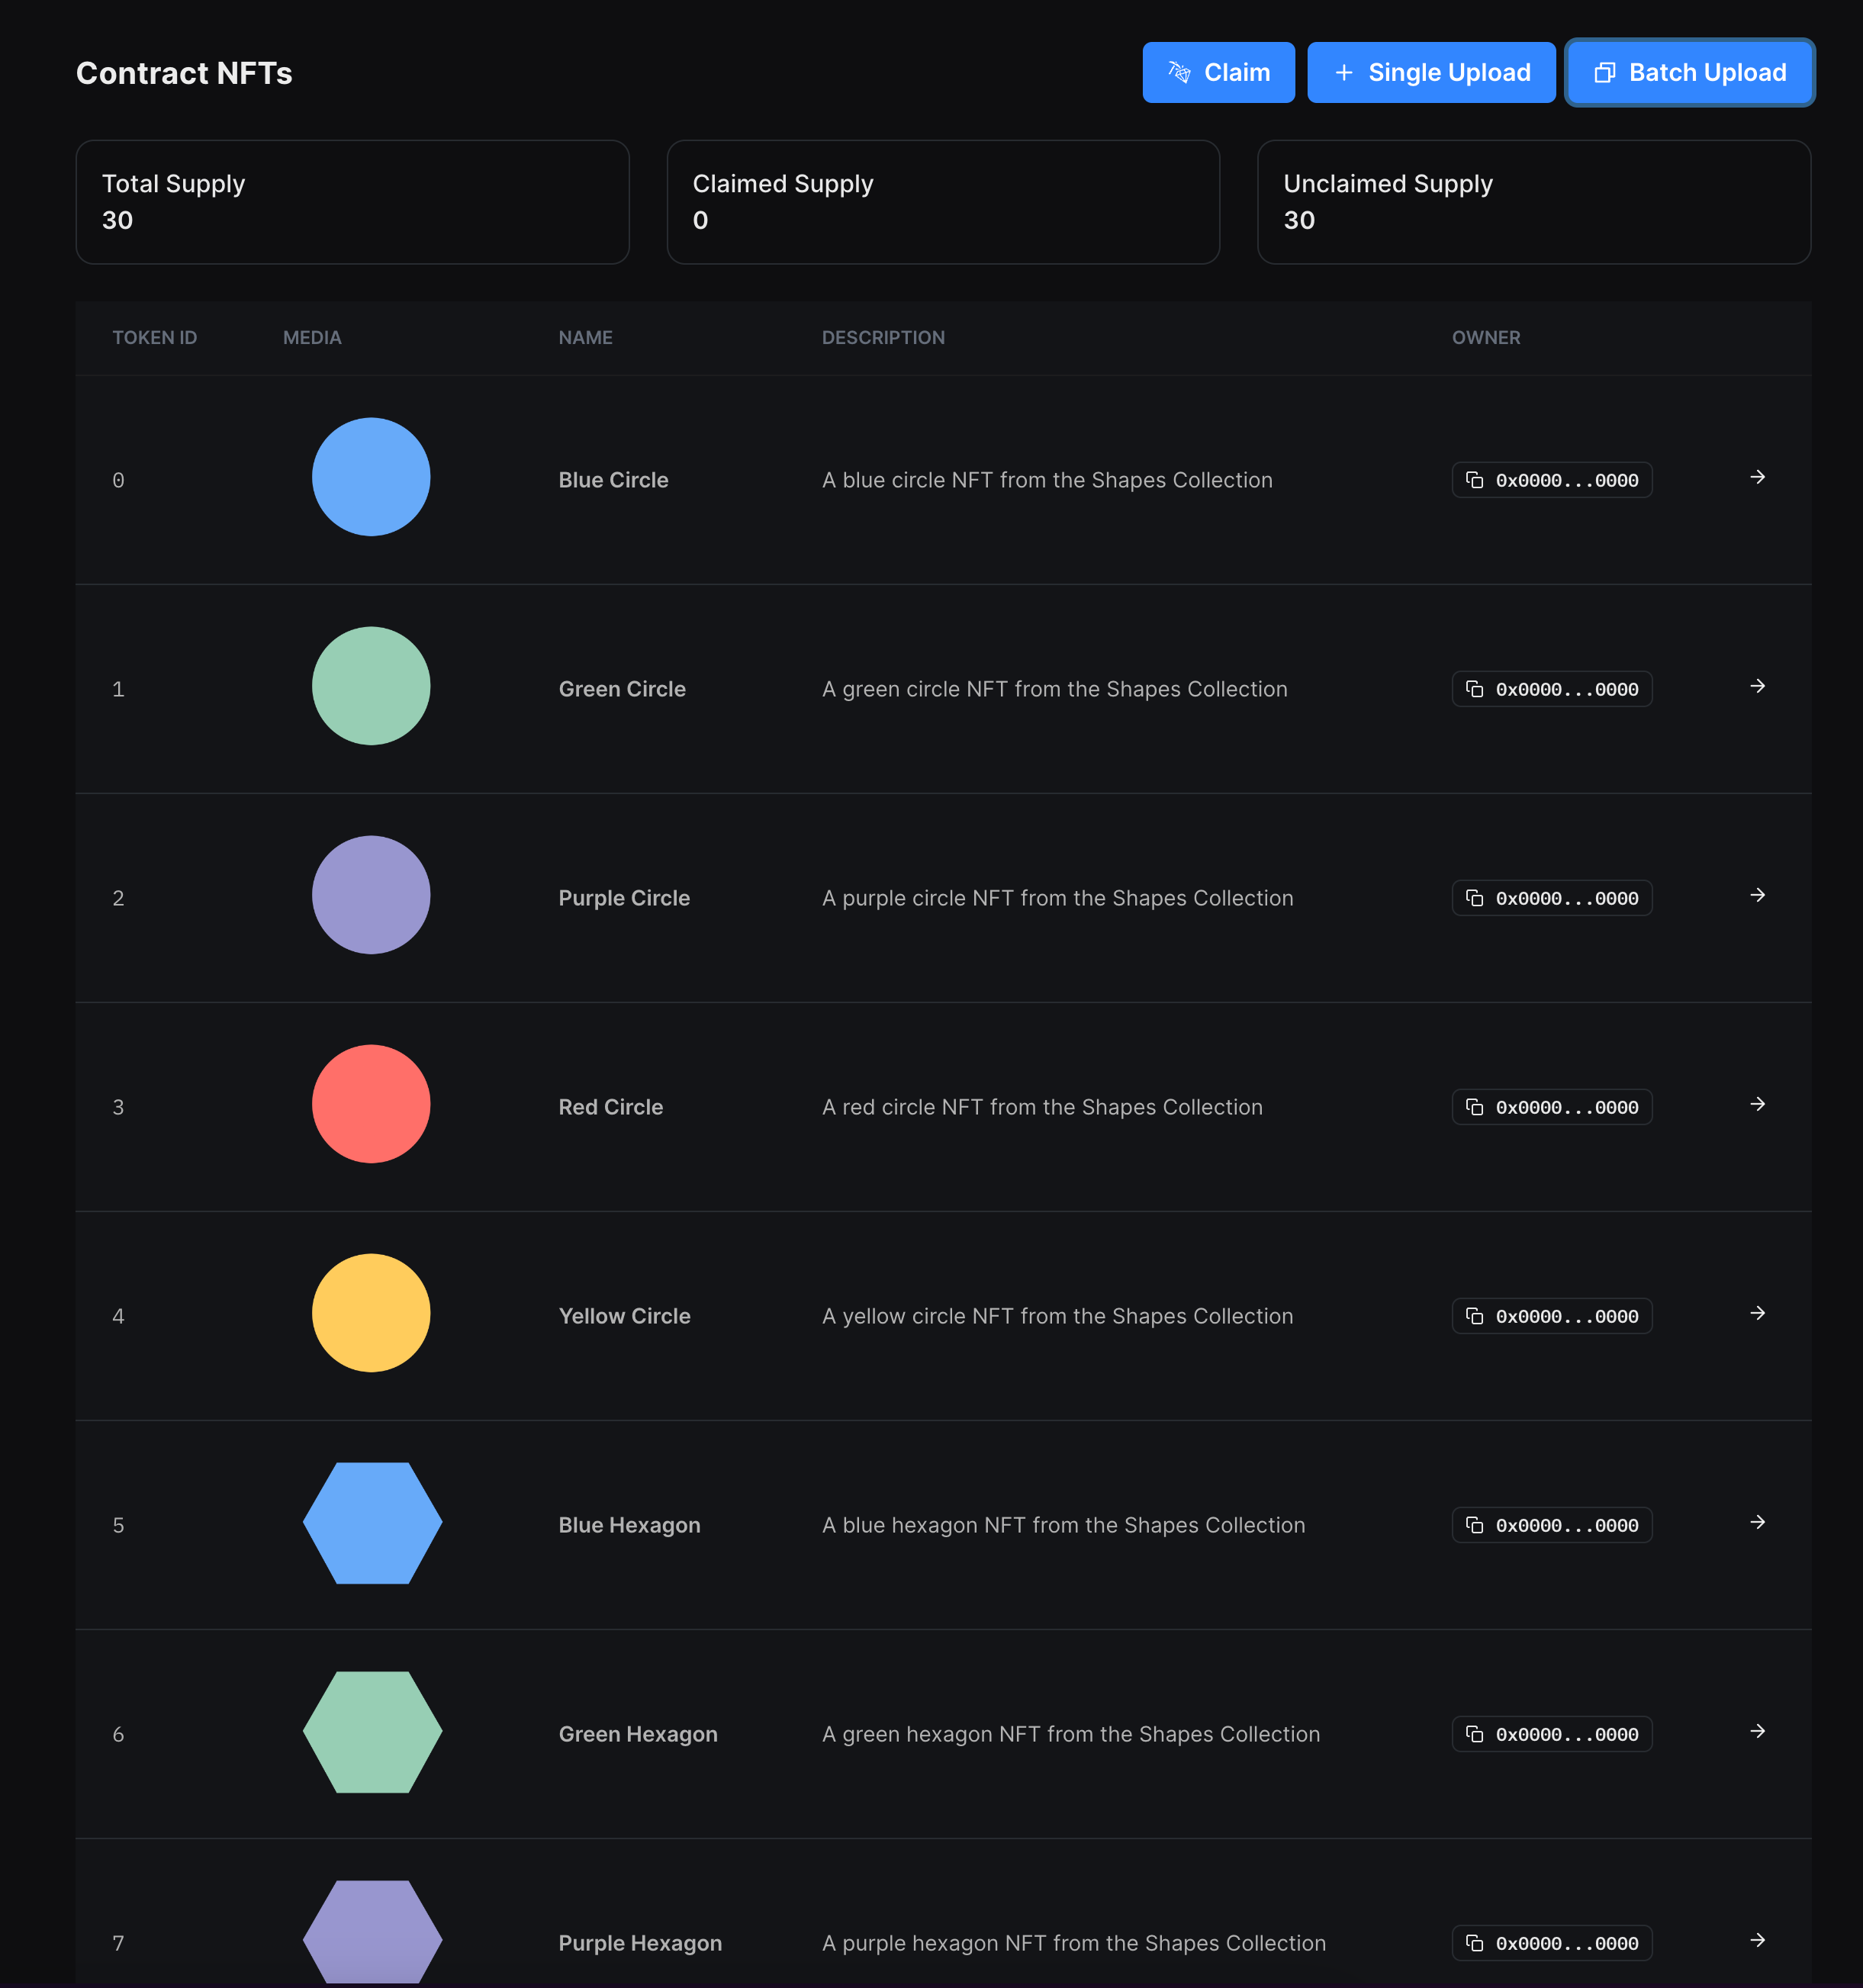Click the OWNER column header
Image resolution: width=1863 pixels, height=1988 pixels.
click(x=1485, y=336)
